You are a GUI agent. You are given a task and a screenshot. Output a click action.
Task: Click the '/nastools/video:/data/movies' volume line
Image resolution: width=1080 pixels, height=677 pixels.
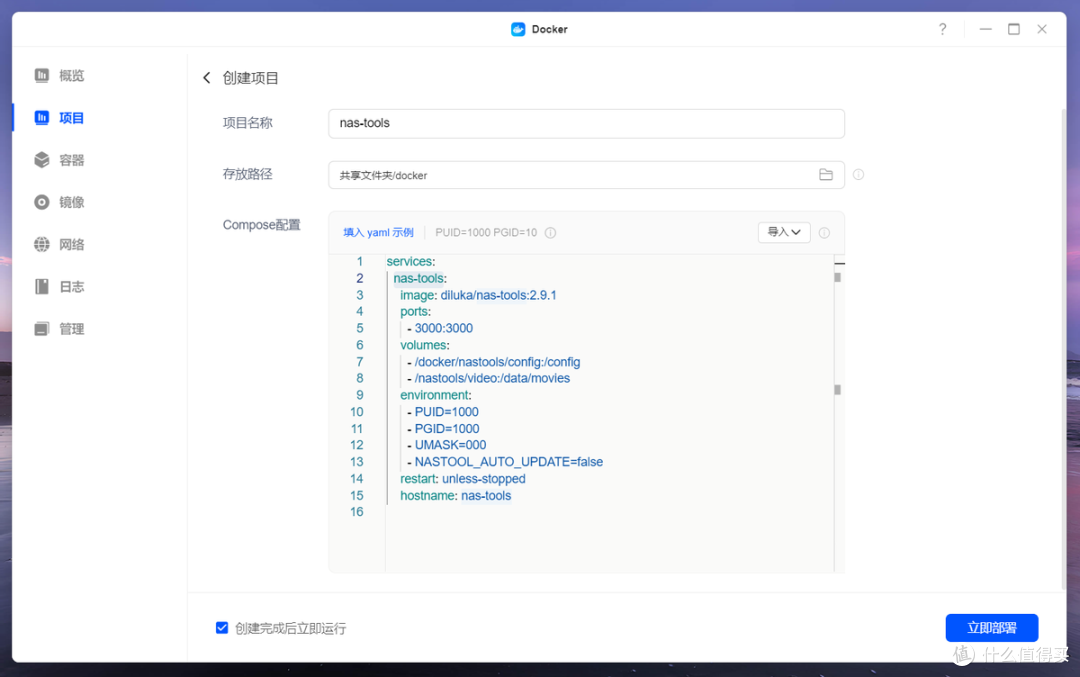click(x=488, y=378)
